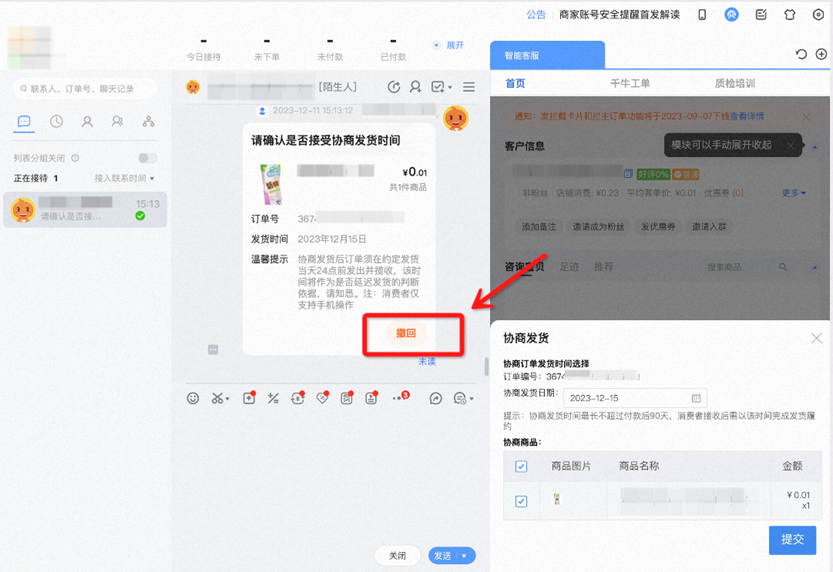Open the dropdown arrow on 发送 button
Viewport: 833px width, 572px height.
(x=464, y=556)
